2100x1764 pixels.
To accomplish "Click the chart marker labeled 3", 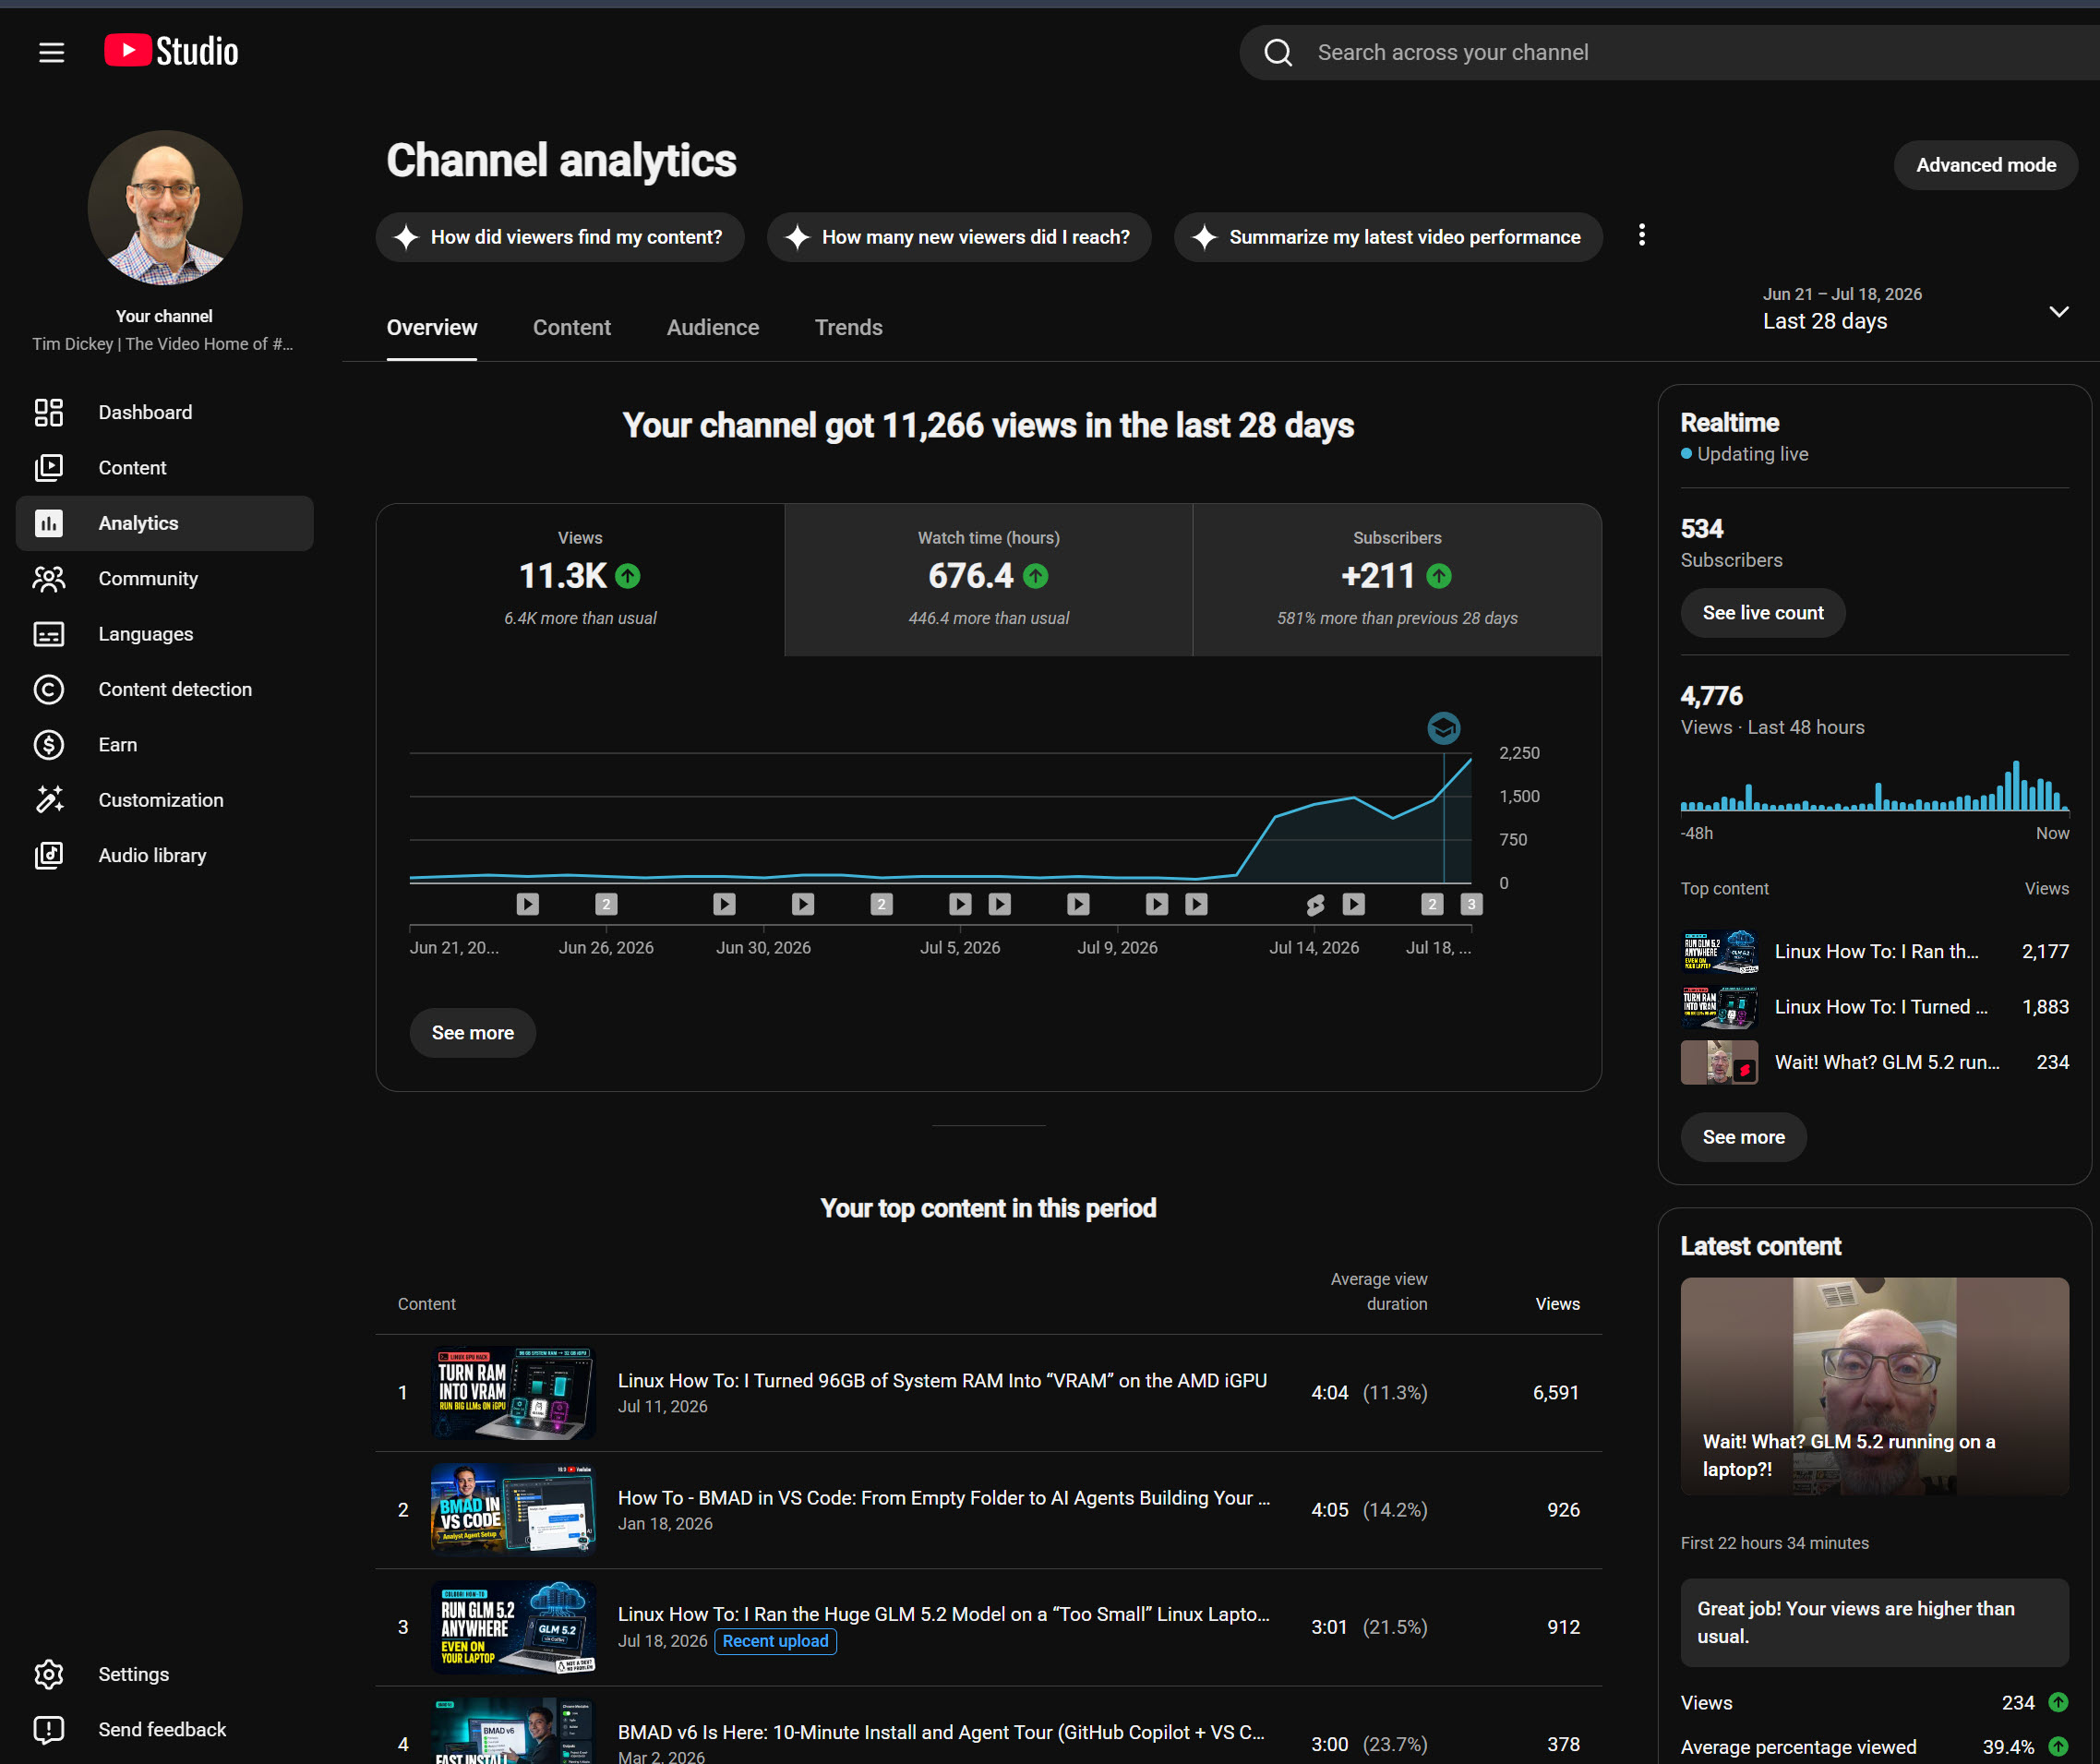I will click(1471, 904).
